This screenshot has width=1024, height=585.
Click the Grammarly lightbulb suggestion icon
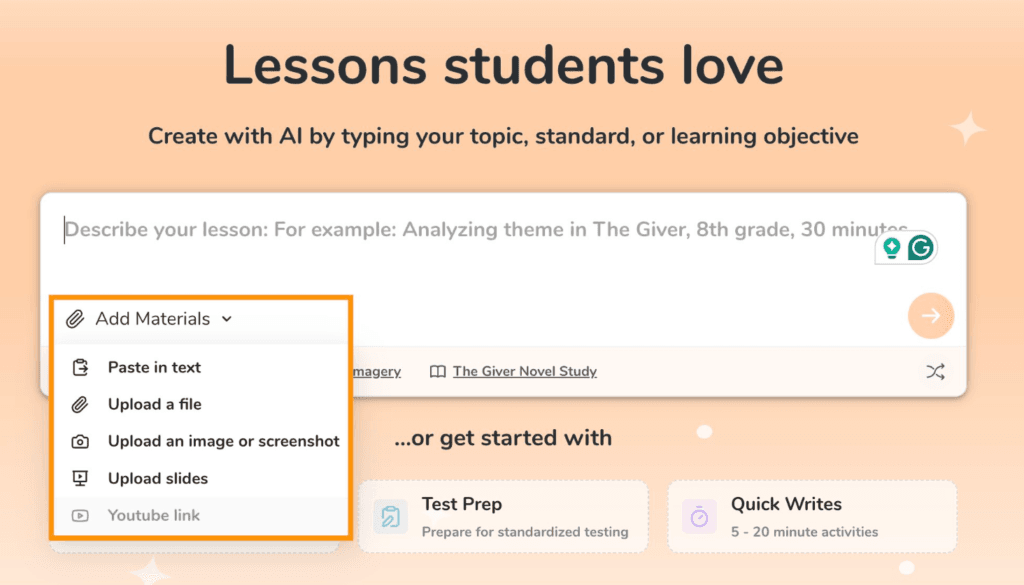click(891, 247)
